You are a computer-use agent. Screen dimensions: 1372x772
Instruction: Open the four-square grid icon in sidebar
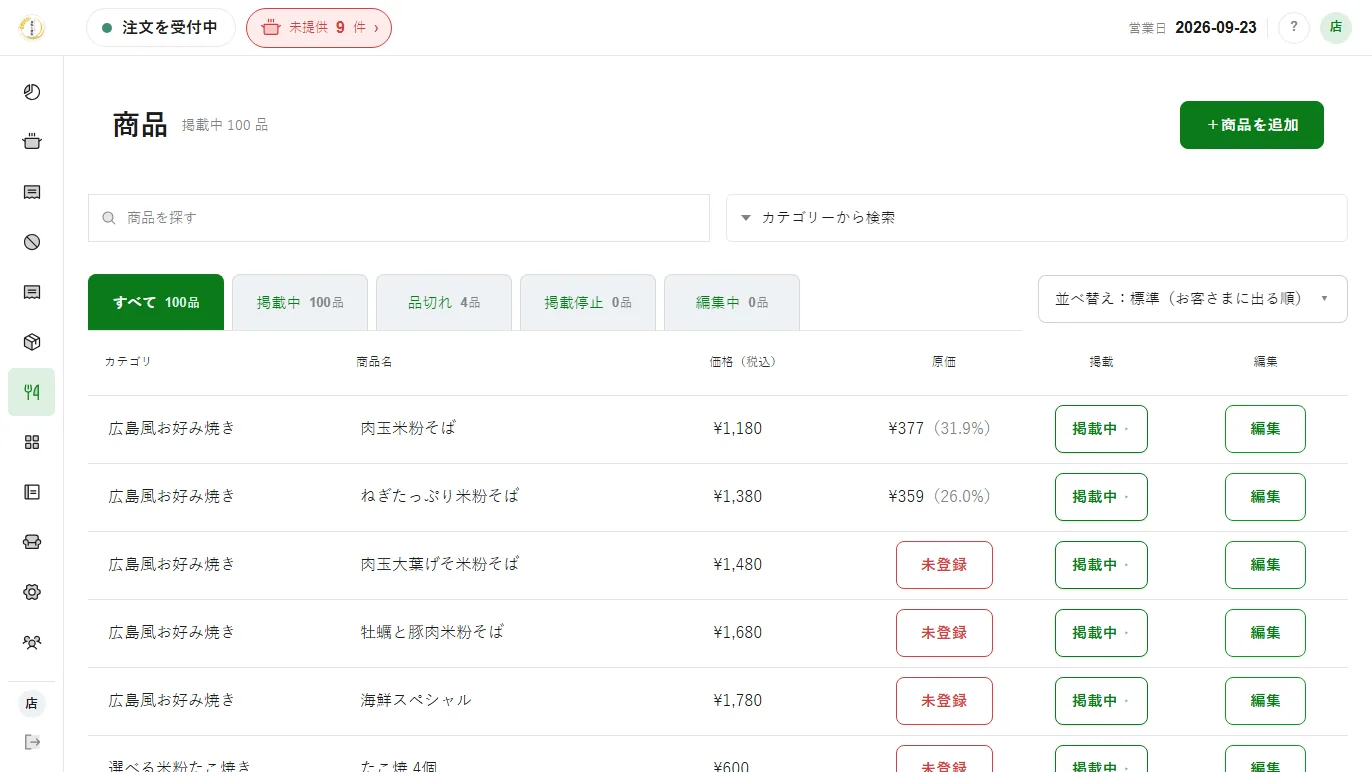(x=32, y=442)
